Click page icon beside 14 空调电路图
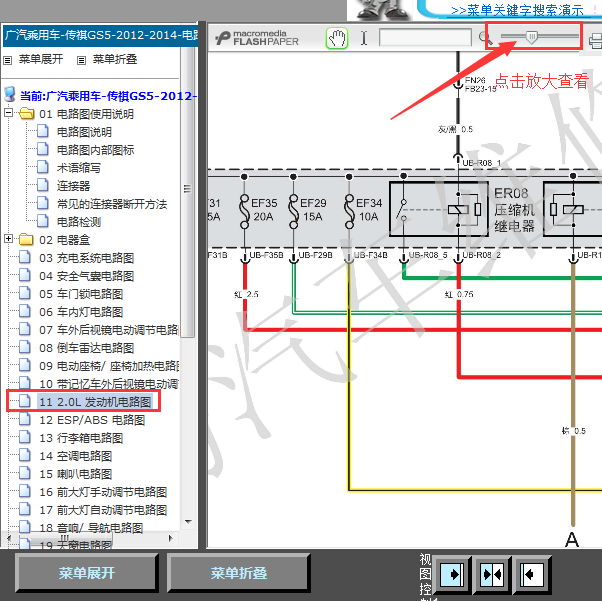The width and height of the screenshot is (602, 602). coord(25,455)
